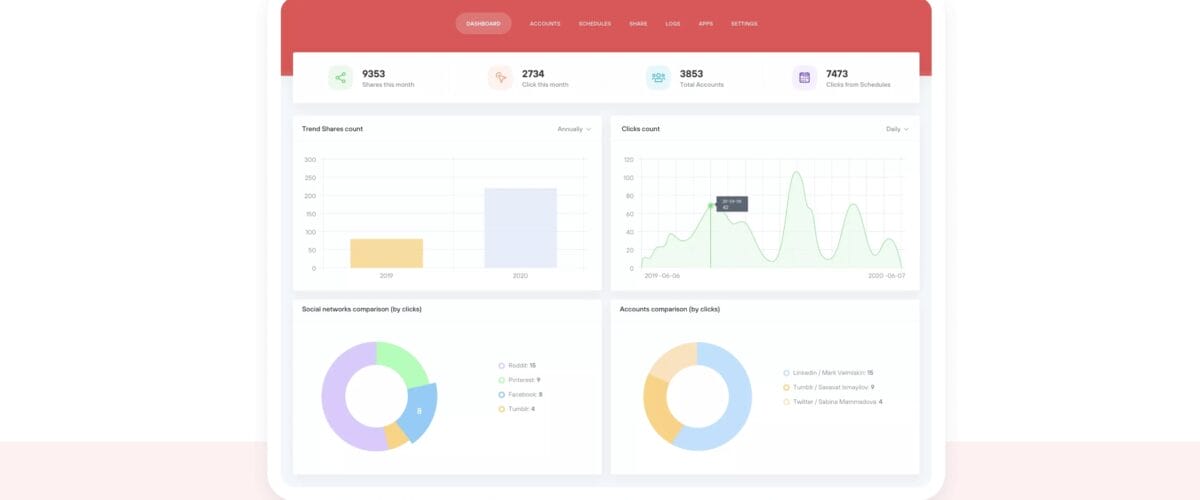Viewport: 1200px width, 500px height.
Task: Open the Apps menu item
Action: point(706,23)
